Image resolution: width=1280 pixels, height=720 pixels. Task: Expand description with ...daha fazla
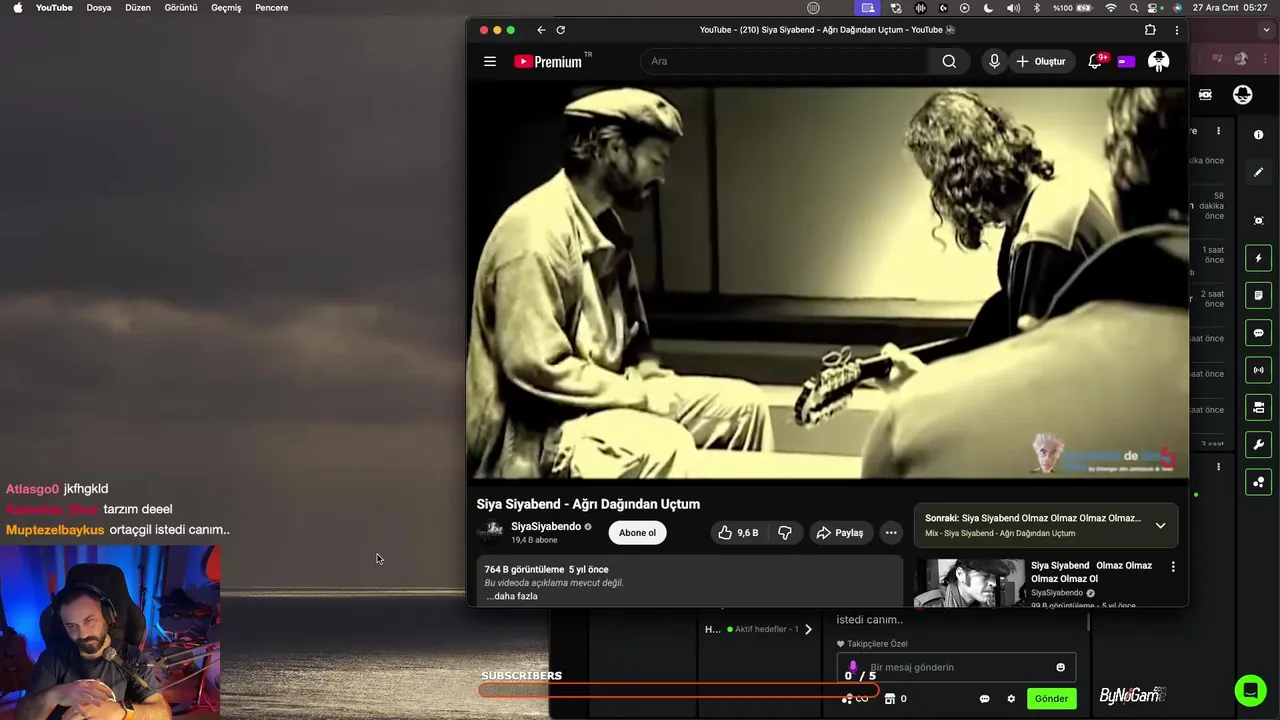click(512, 596)
